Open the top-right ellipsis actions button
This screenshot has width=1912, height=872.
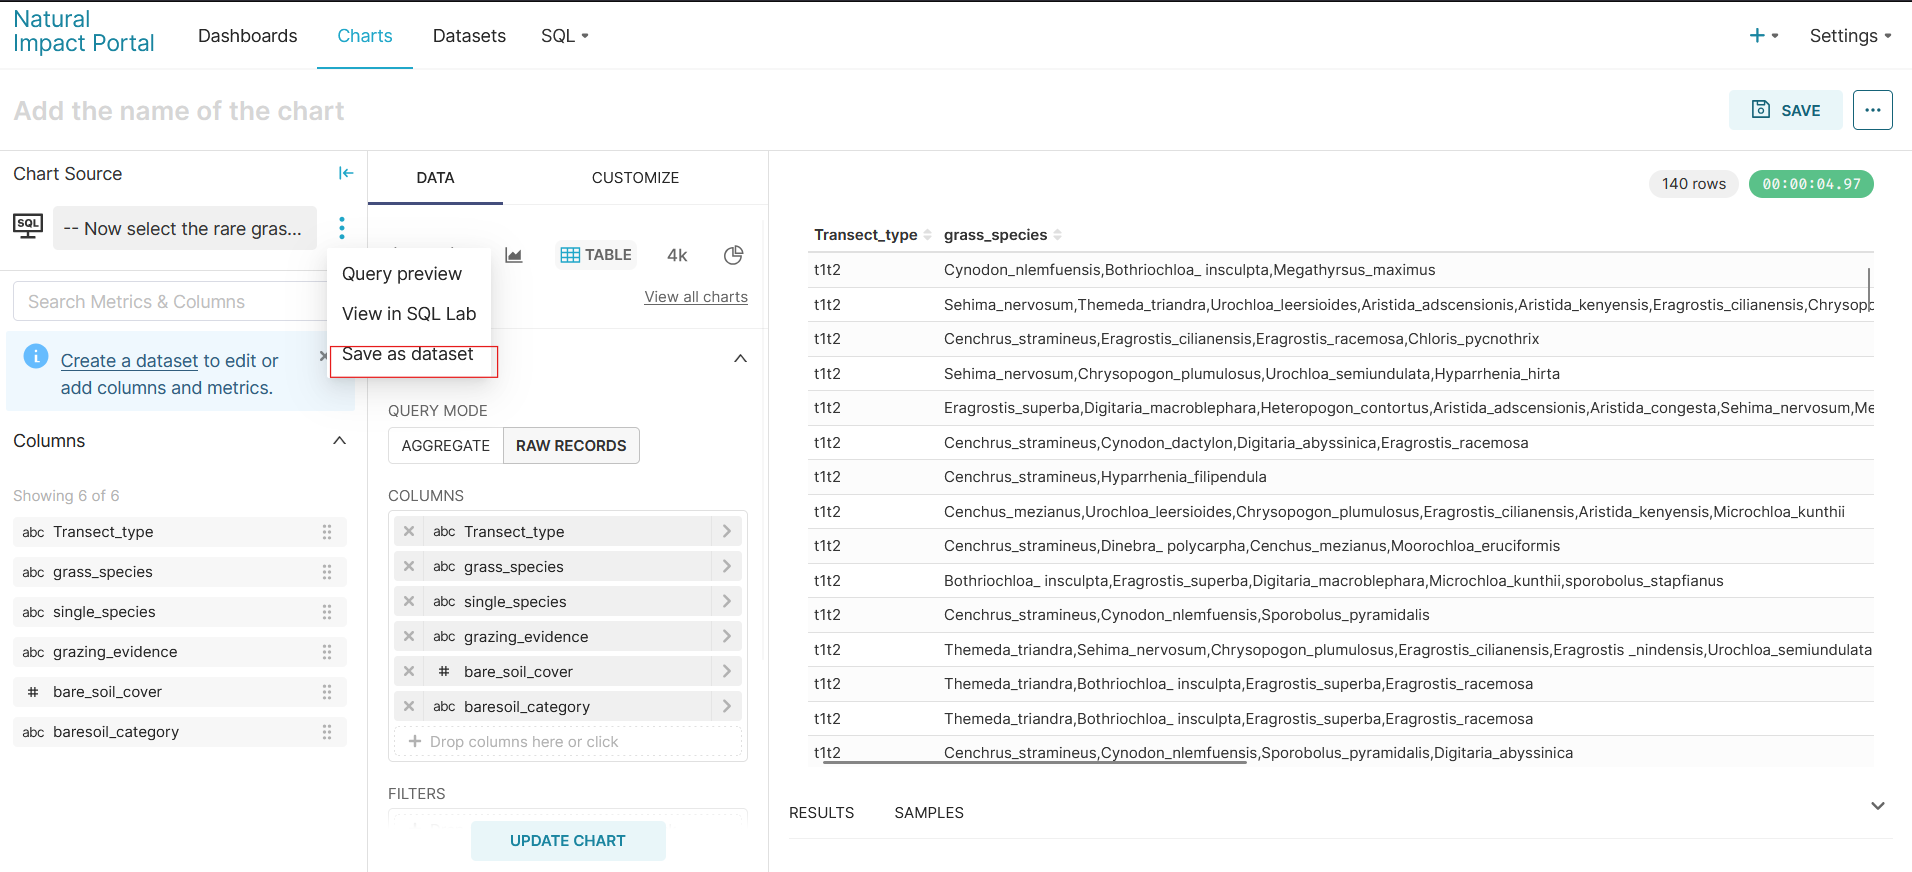[1872, 110]
